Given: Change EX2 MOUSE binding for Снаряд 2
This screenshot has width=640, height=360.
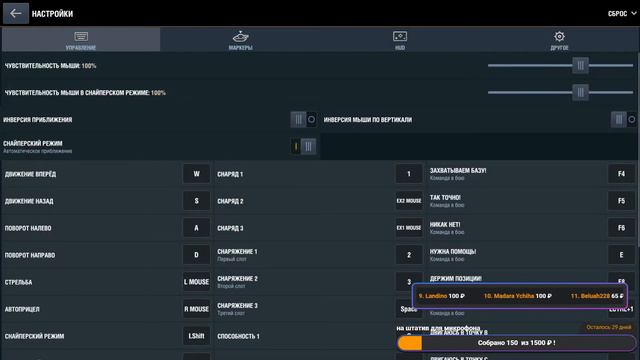Looking at the screenshot, I should pos(409,201).
